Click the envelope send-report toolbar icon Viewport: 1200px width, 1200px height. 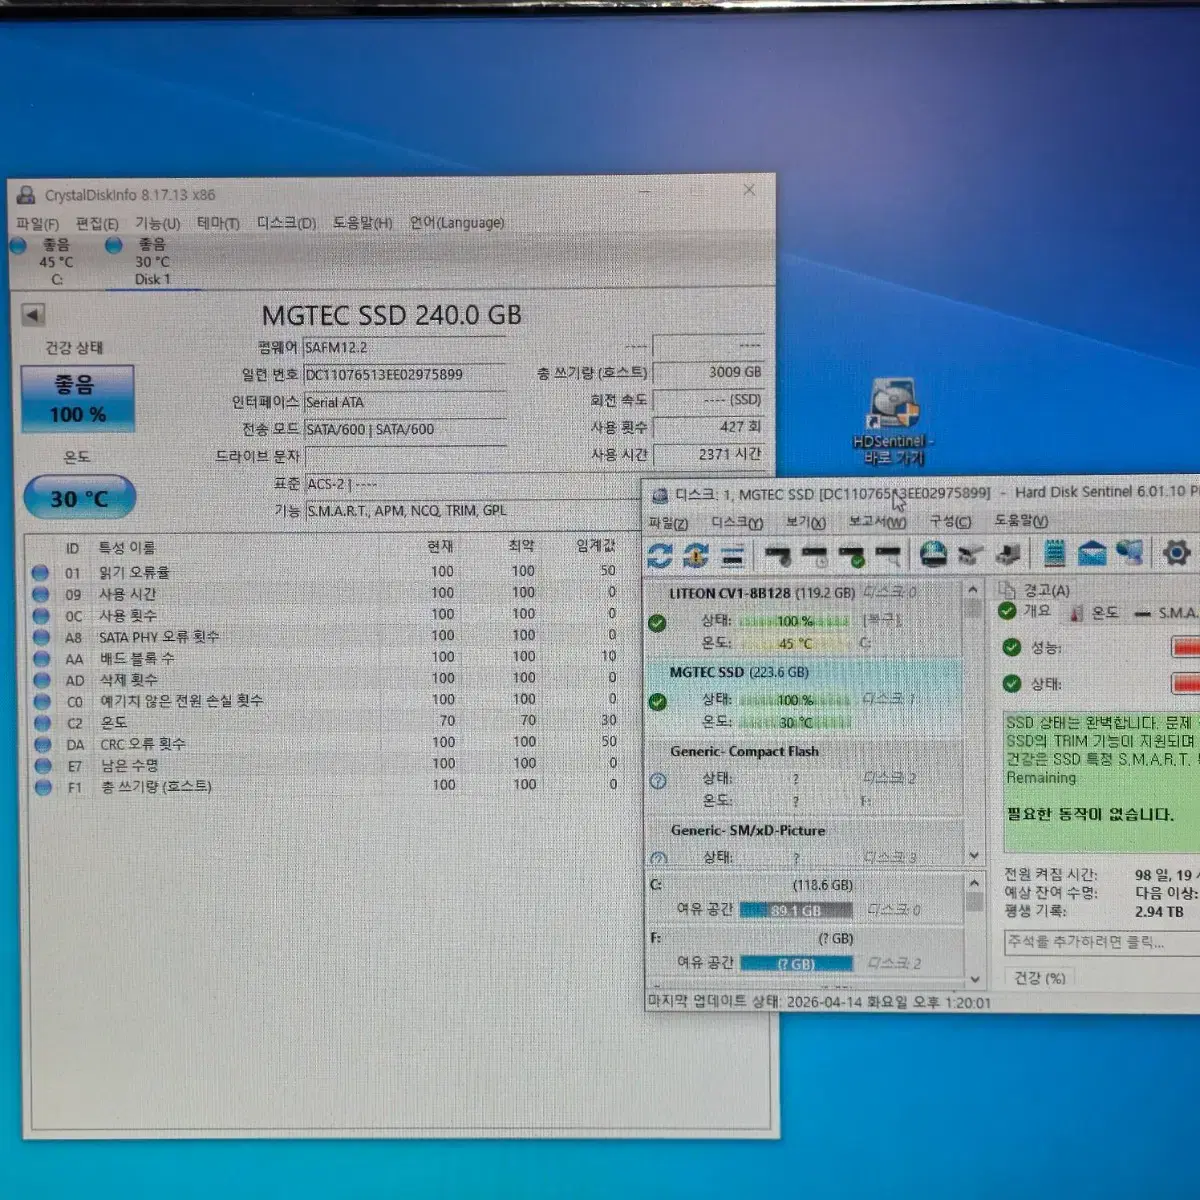[x=1092, y=553]
